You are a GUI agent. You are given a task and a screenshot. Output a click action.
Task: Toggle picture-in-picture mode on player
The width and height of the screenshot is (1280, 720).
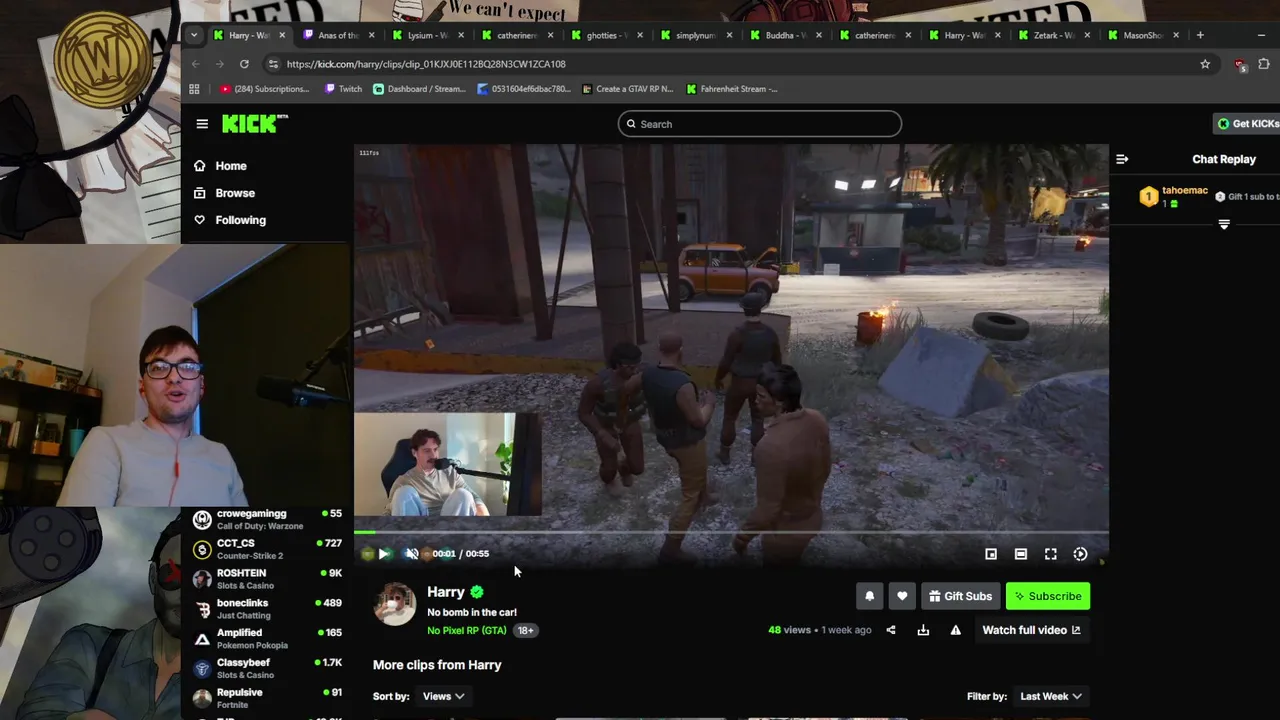coord(991,554)
